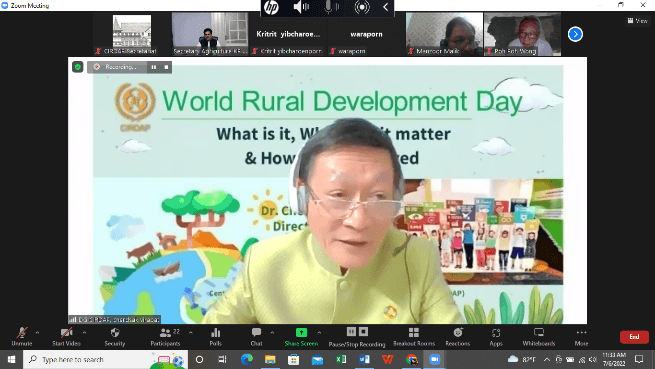The image size is (655, 369).
Task: Click the taskbar search box
Action: [105, 359]
